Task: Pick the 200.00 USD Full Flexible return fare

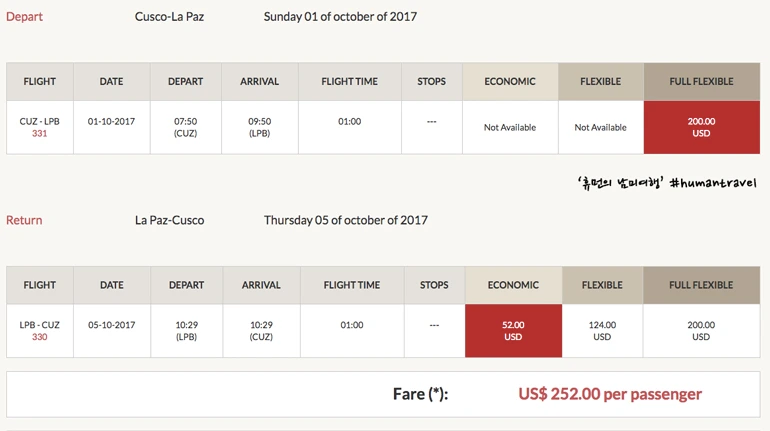Action: (701, 330)
